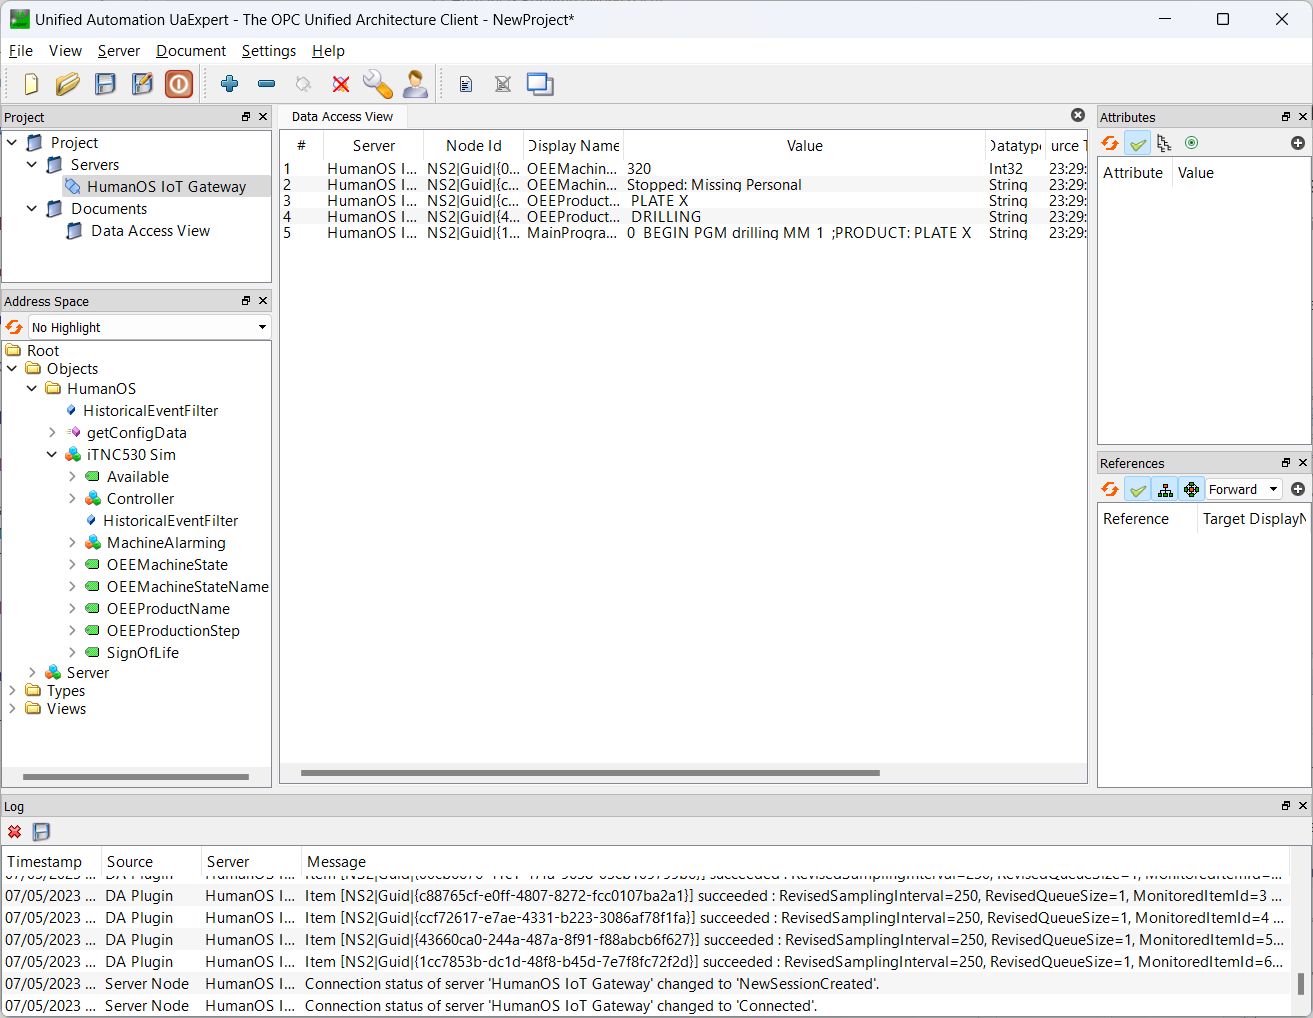Sort by the Value column header

pos(804,146)
